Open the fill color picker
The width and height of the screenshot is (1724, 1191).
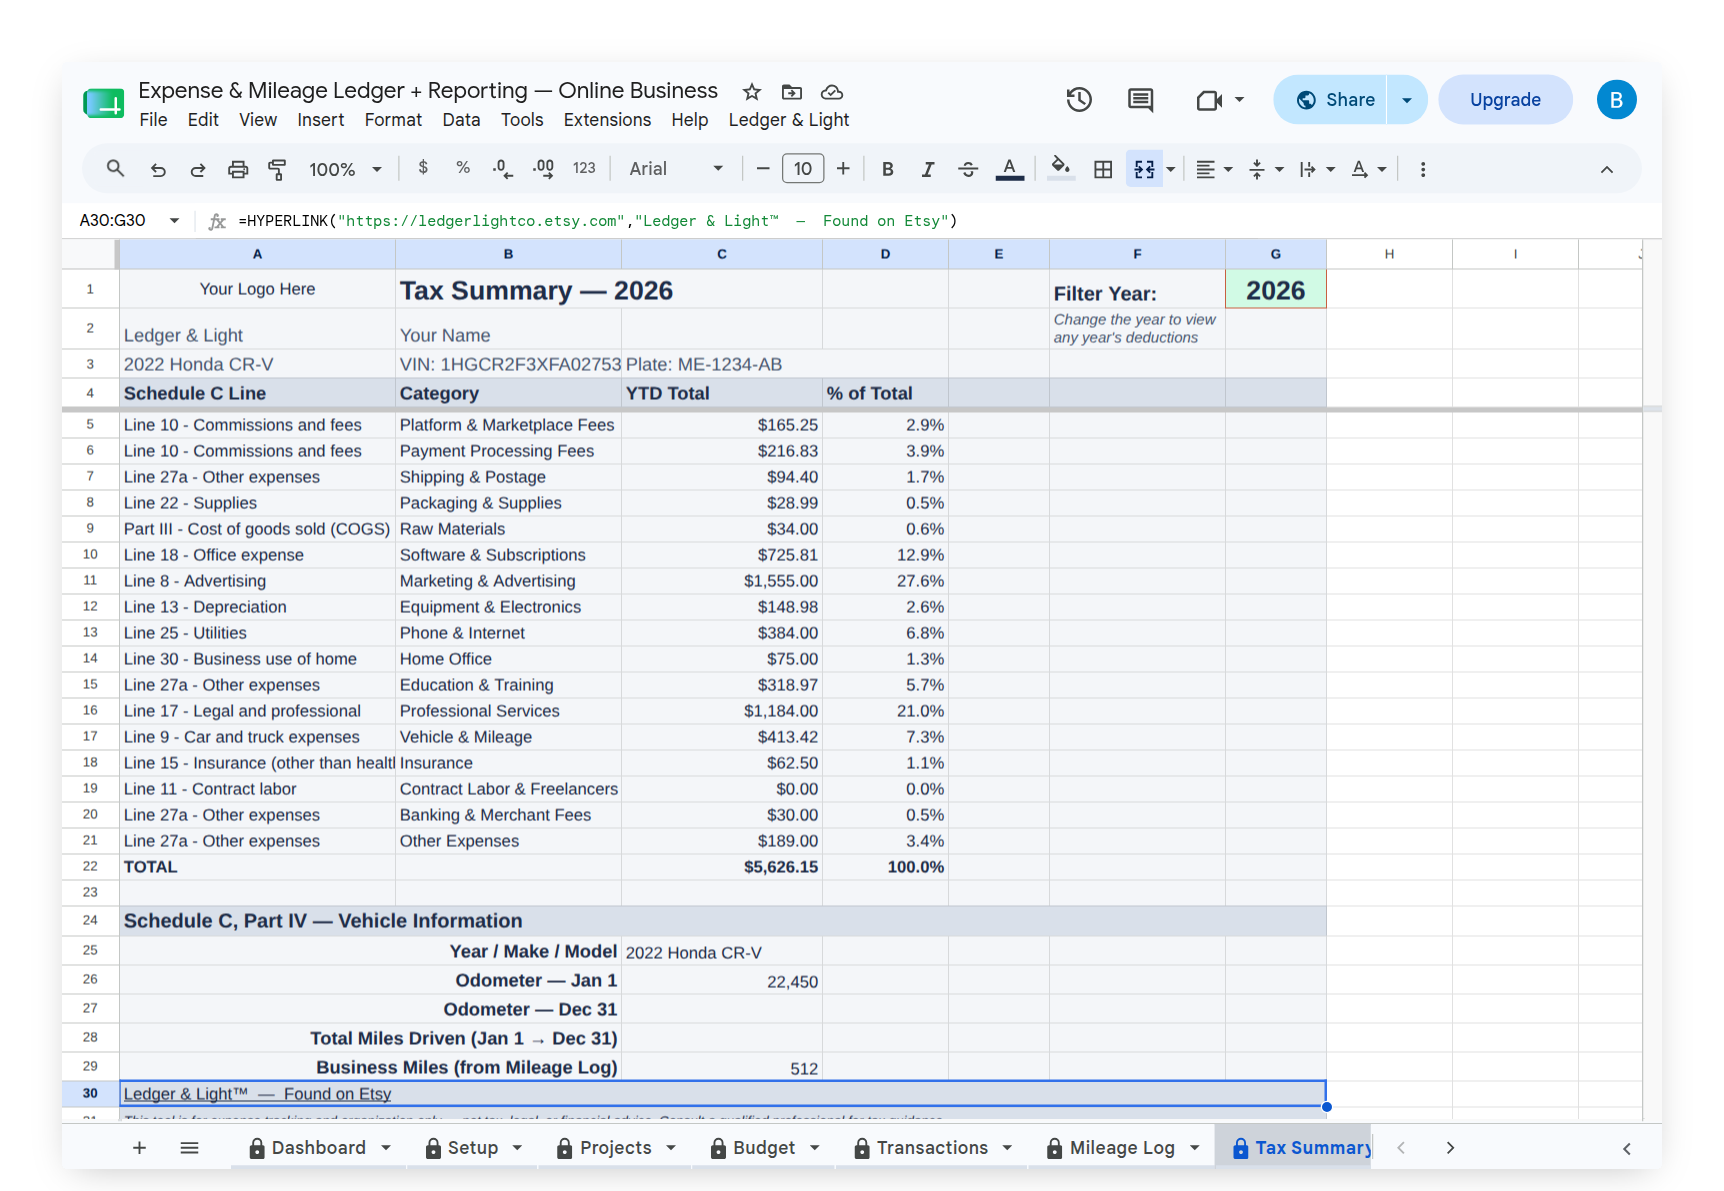click(1061, 169)
